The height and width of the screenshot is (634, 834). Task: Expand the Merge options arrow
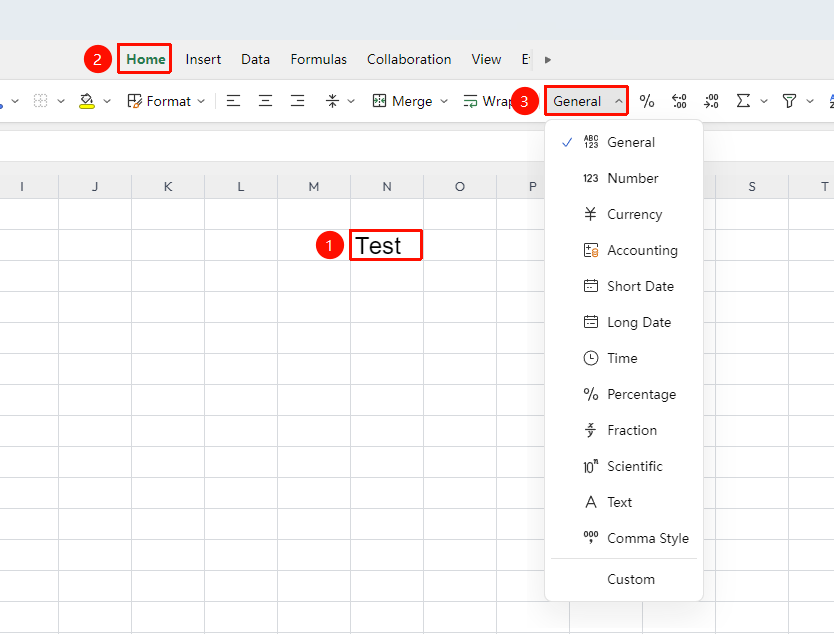[444, 101]
